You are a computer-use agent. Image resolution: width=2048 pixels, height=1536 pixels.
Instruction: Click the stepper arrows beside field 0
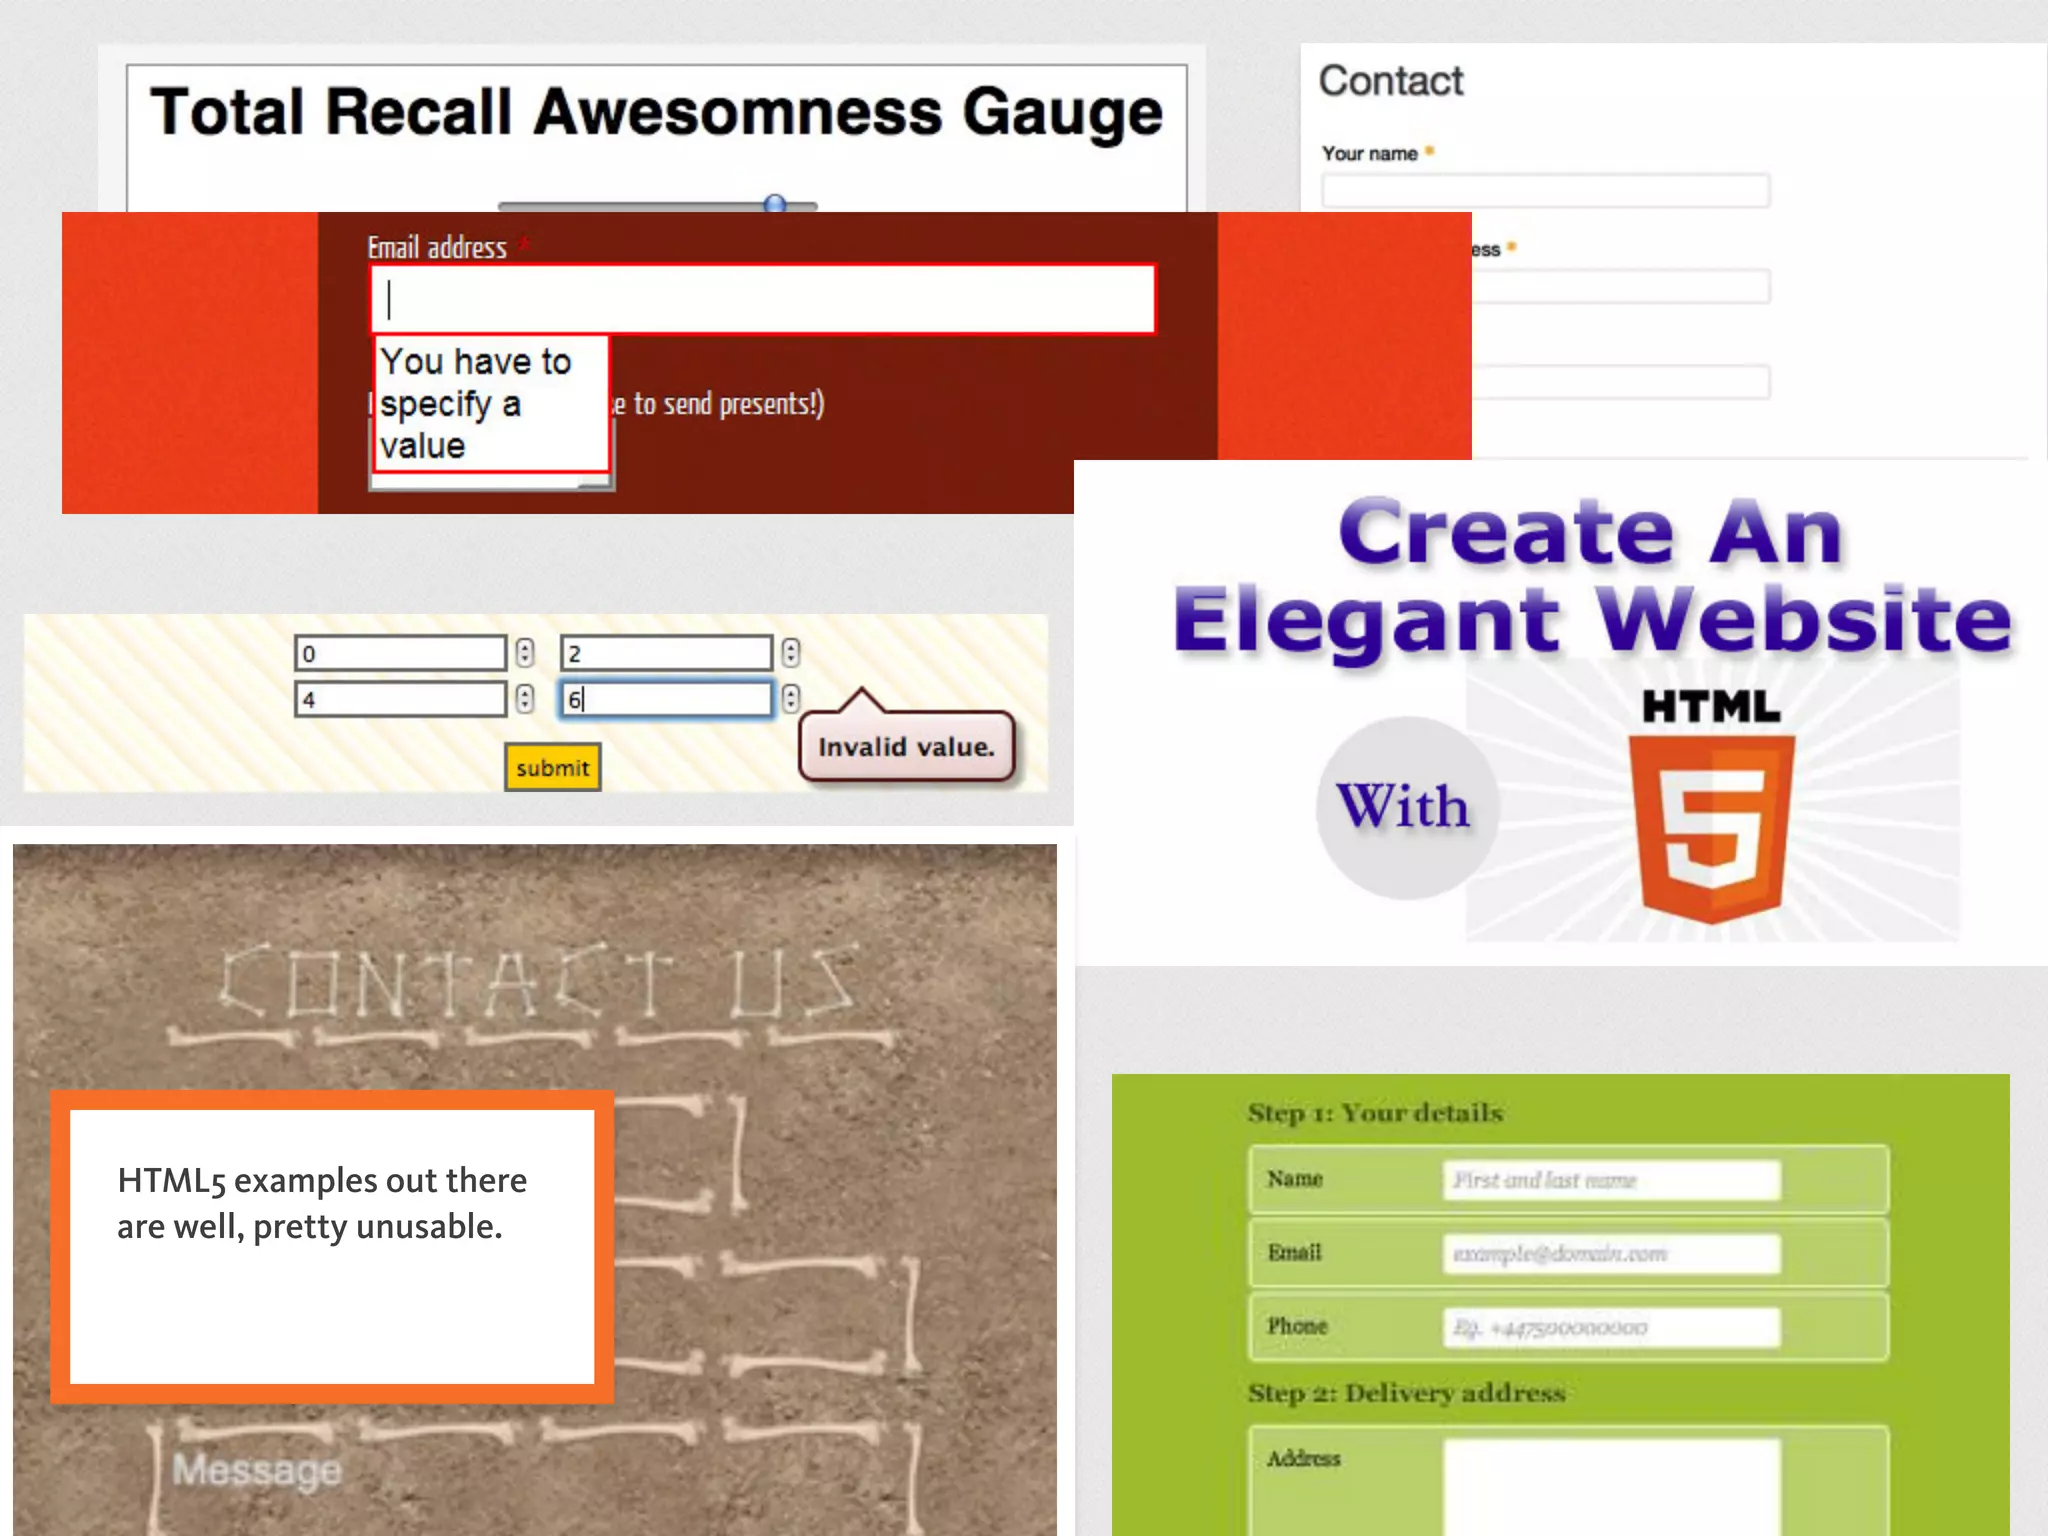[x=525, y=653]
